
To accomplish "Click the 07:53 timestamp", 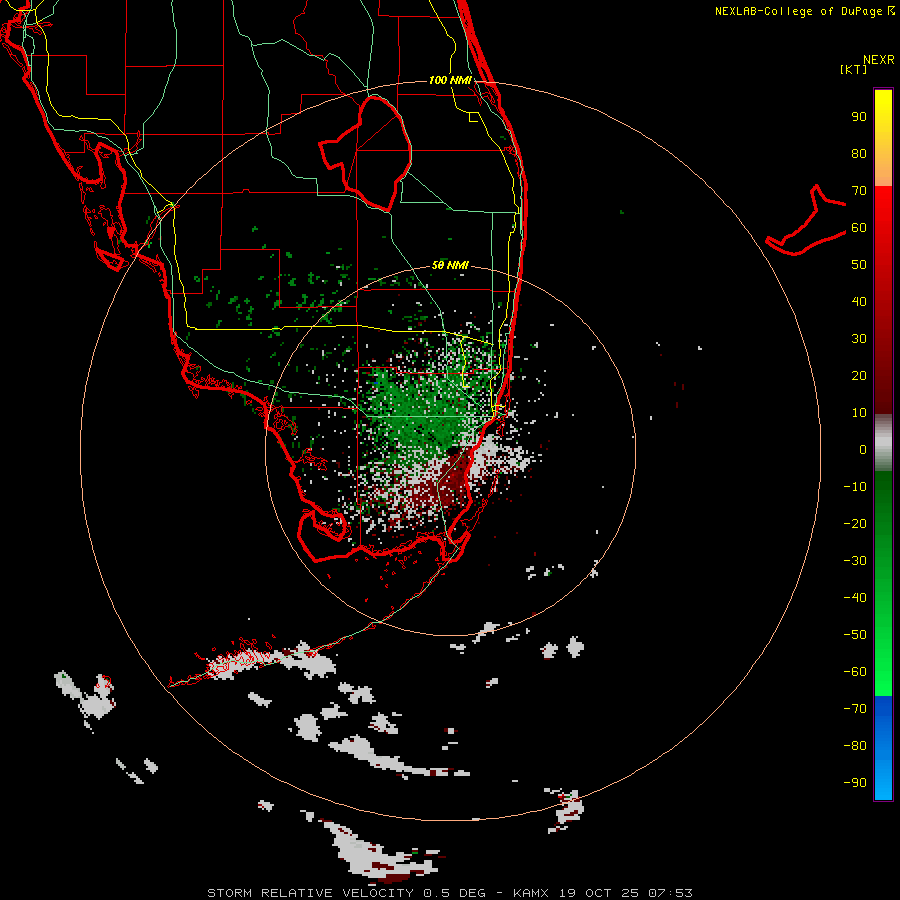I will tap(670, 893).
